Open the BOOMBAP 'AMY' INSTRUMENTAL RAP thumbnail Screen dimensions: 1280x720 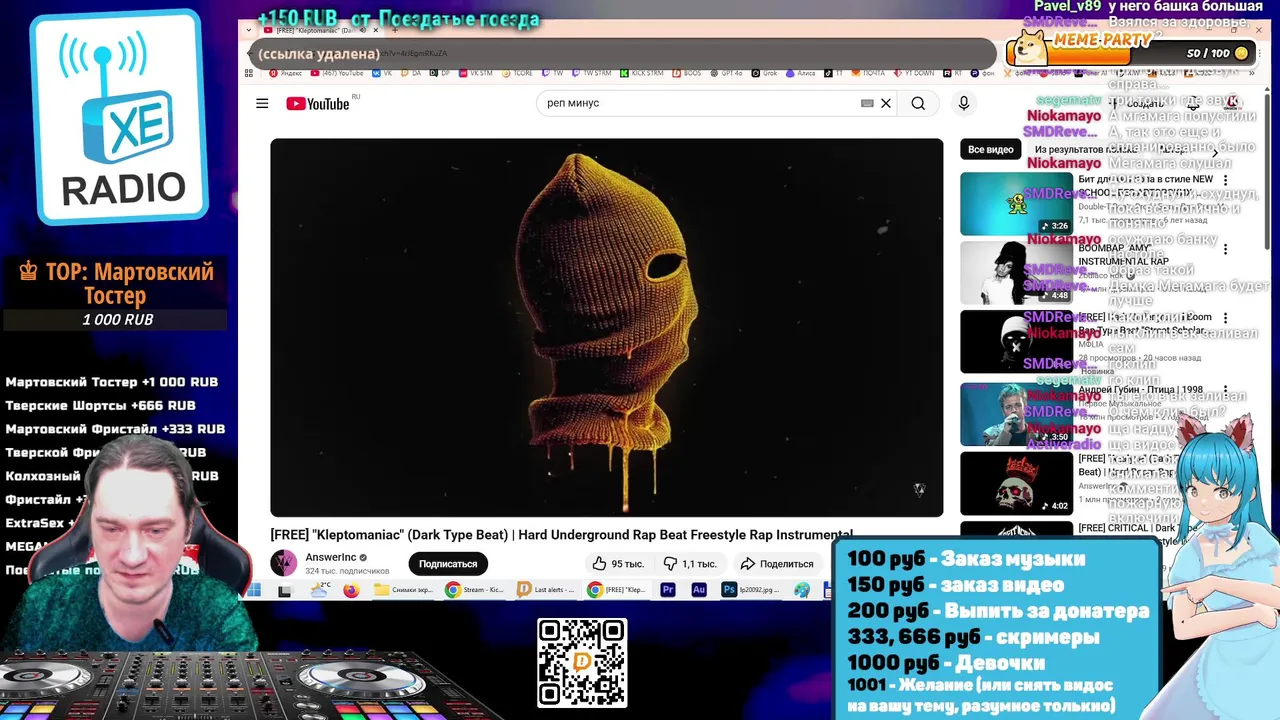tap(1016, 273)
